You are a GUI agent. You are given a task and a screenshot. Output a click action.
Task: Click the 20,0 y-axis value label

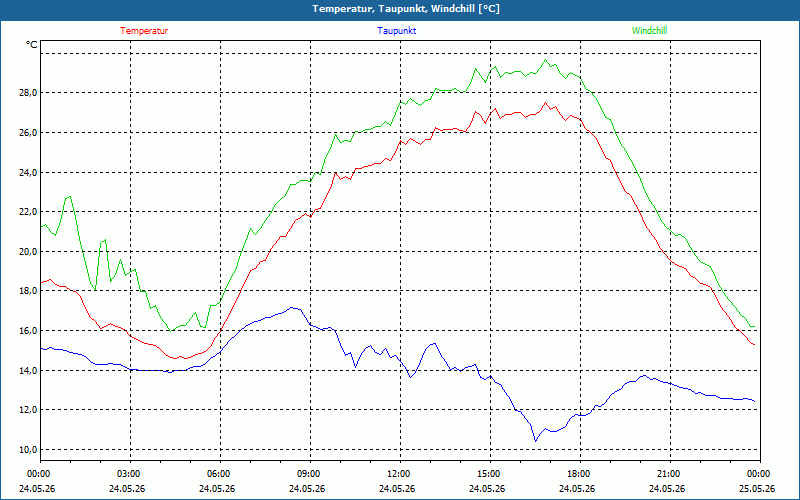point(28,252)
